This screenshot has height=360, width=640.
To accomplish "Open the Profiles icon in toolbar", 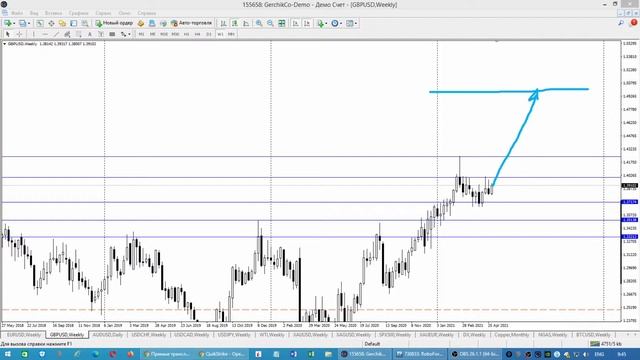I will coord(22,23).
